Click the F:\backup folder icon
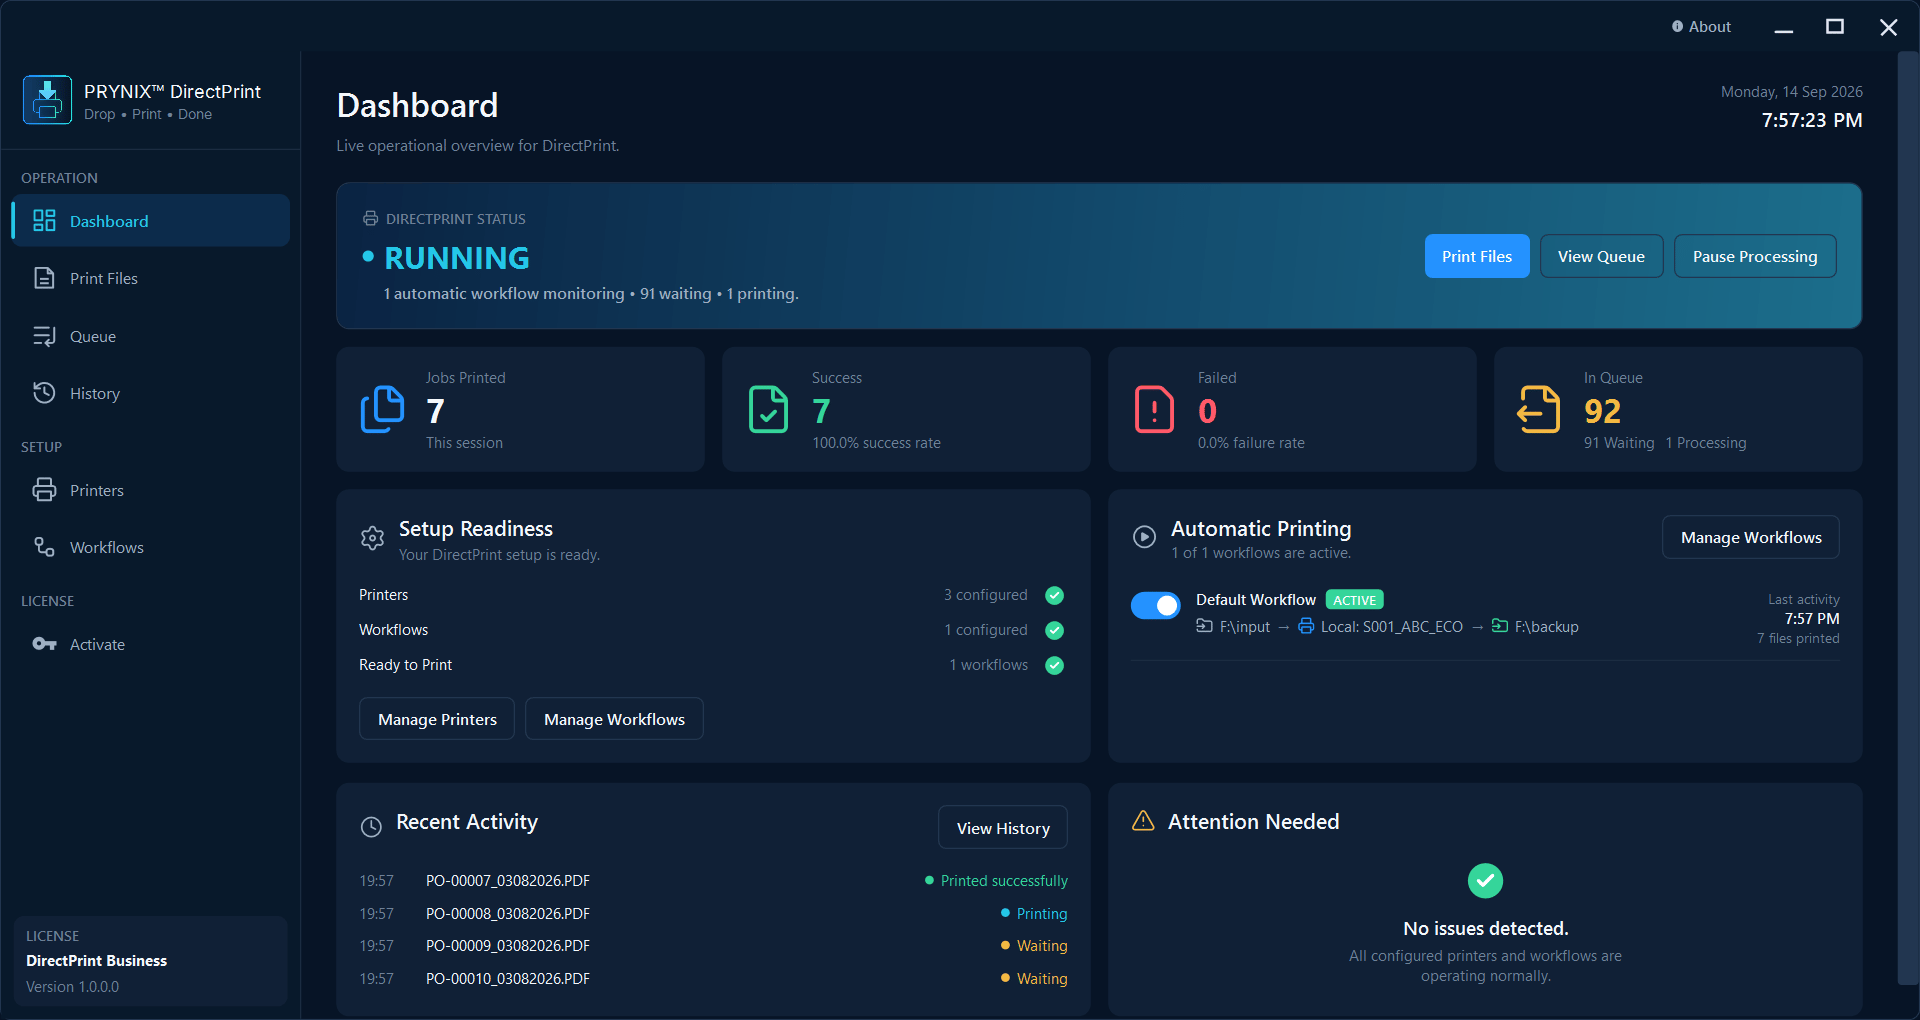This screenshot has width=1920, height=1020. pyautogui.click(x=1500, y=626)
